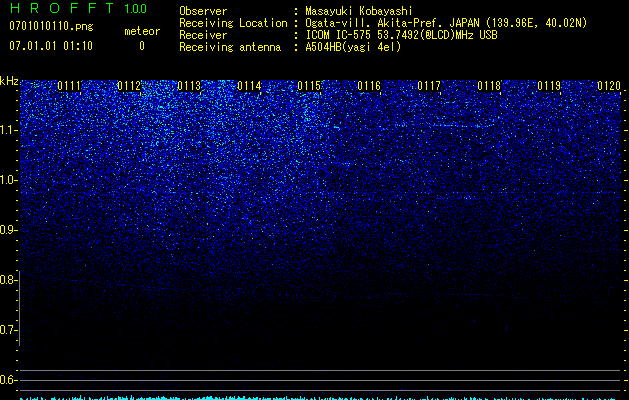Click the meteor count label

(x=142, y=31)
